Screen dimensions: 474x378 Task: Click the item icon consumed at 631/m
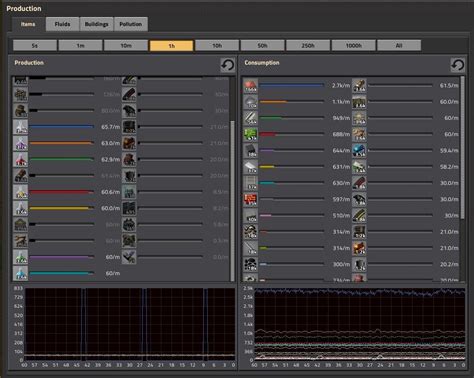pyautogui.click(x=250, y=167)
